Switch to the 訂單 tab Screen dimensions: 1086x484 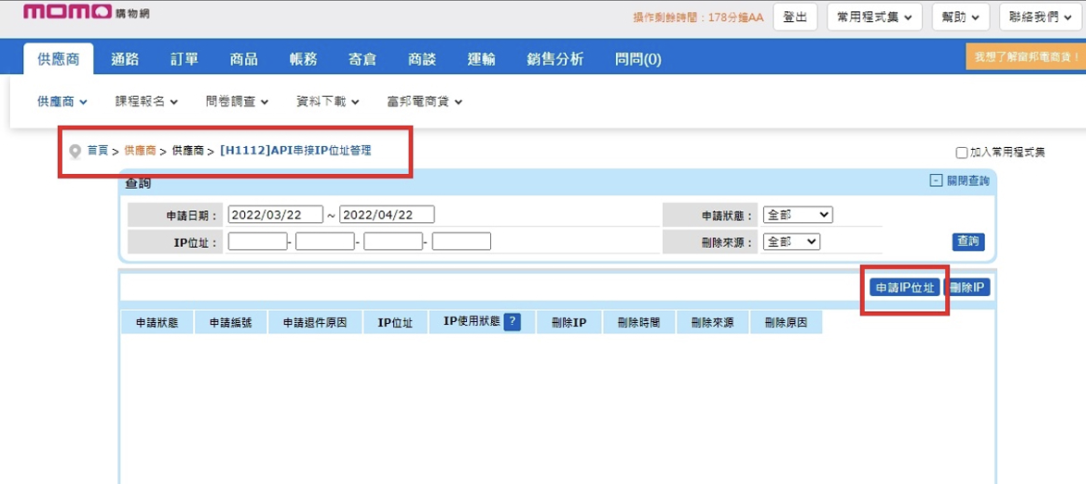184,59
